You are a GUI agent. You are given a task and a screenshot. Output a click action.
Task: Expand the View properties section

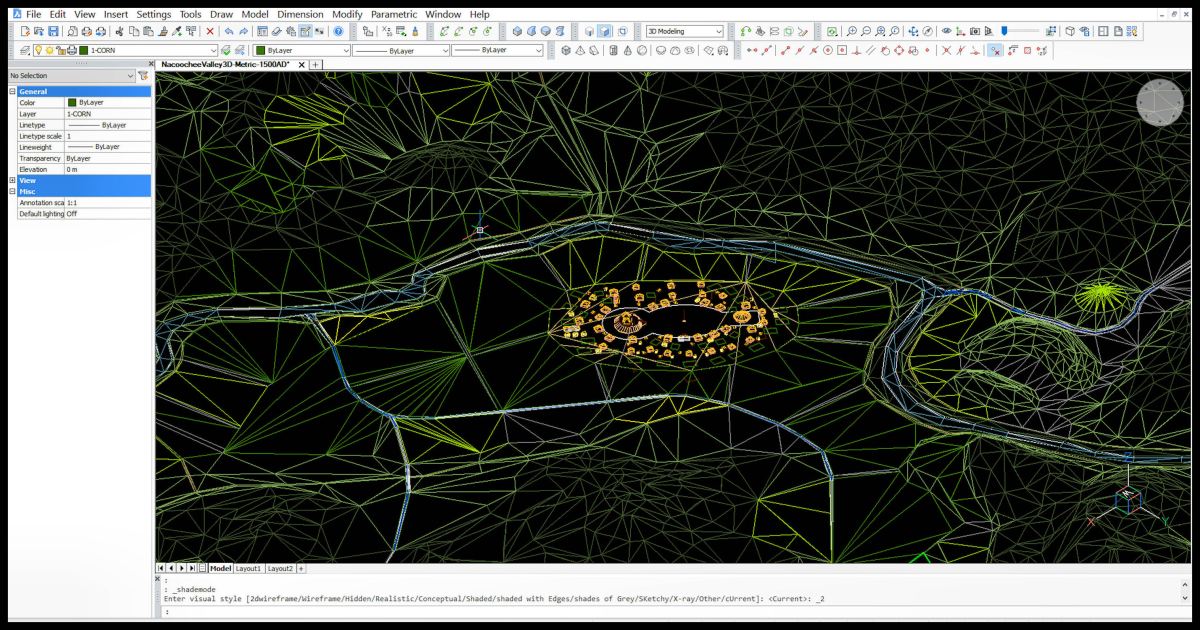pos(13,180)
